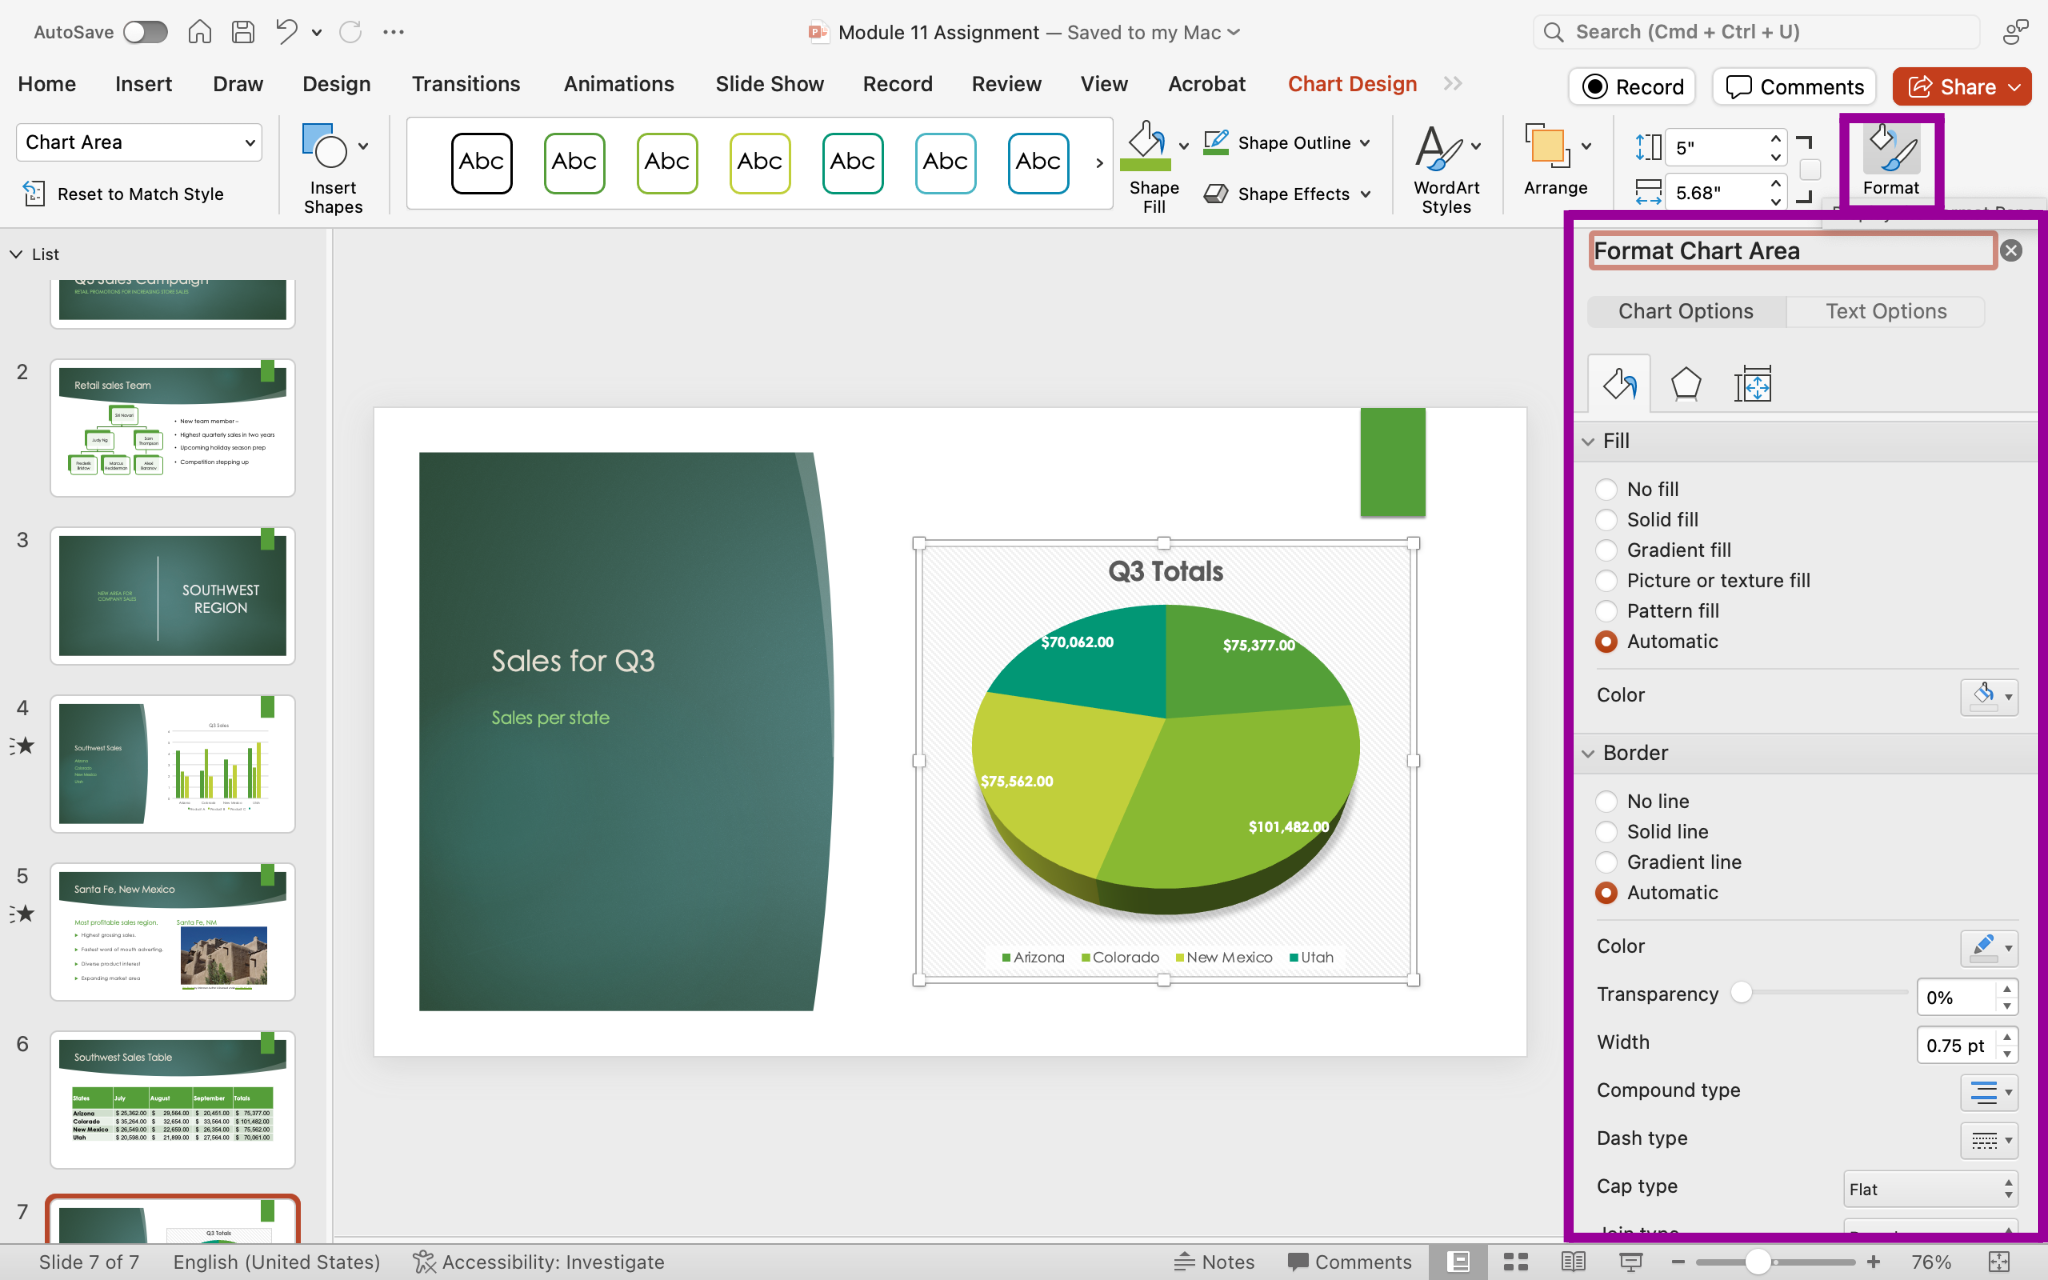Open Dash type dropdown

pyautogui.click(x=1989, y=1140)
